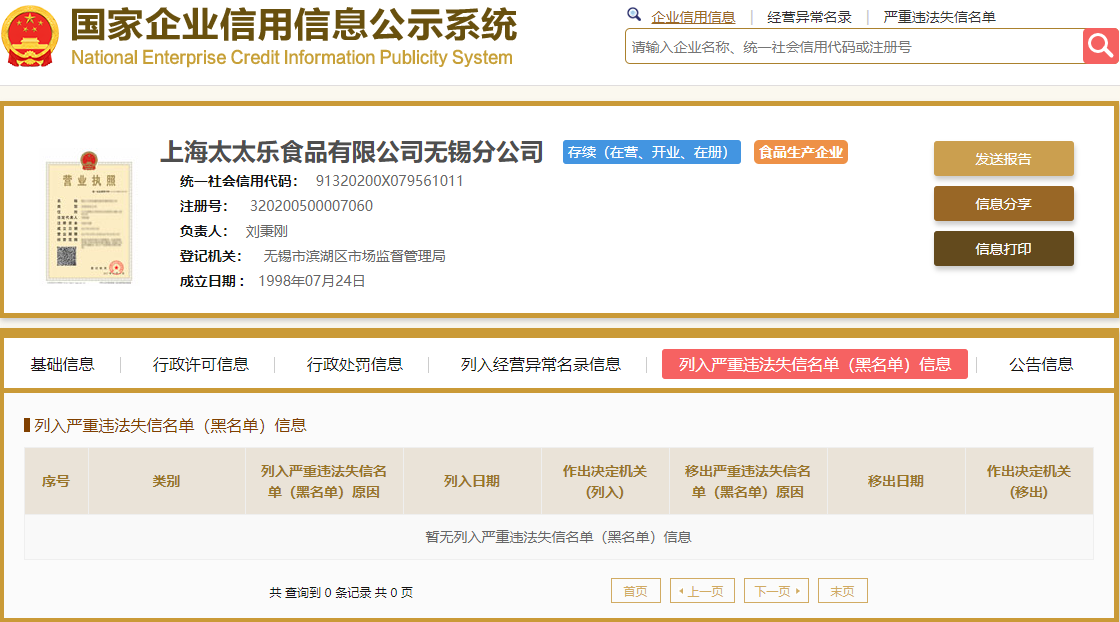Click the 信息分享 button
This screenshot has width=1120, height=622.
[1004, 204]
